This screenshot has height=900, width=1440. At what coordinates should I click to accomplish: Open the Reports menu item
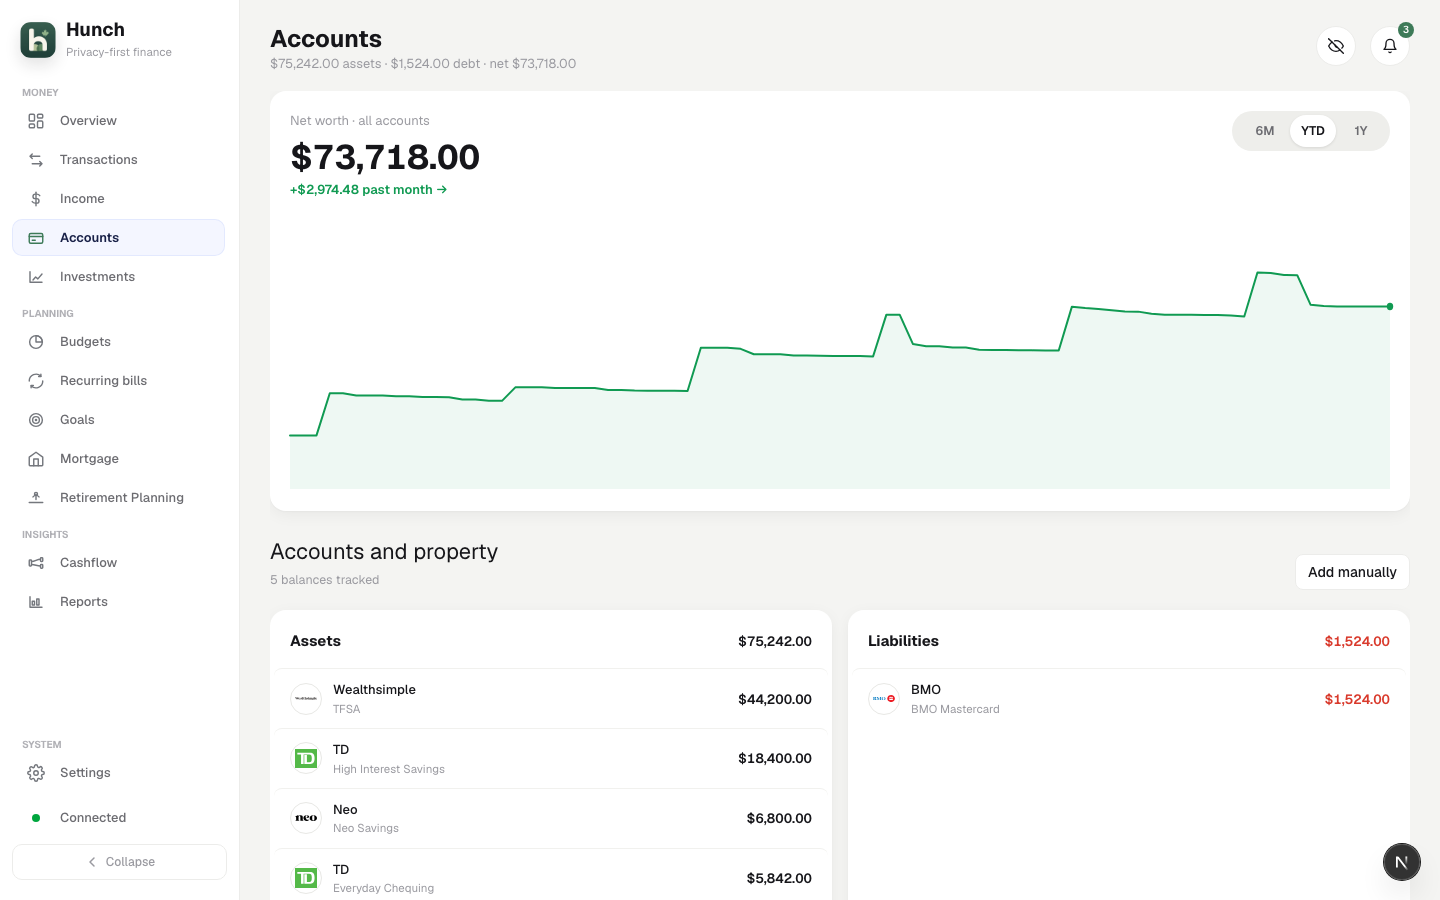click(x=118, y=602)
